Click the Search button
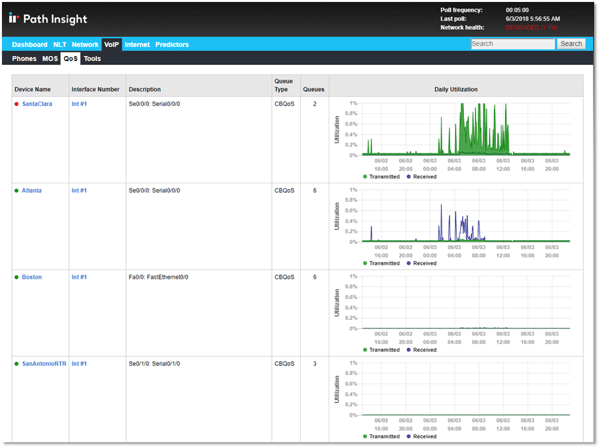The height and width of the screenshot is (448, 600). click(571, 44)
